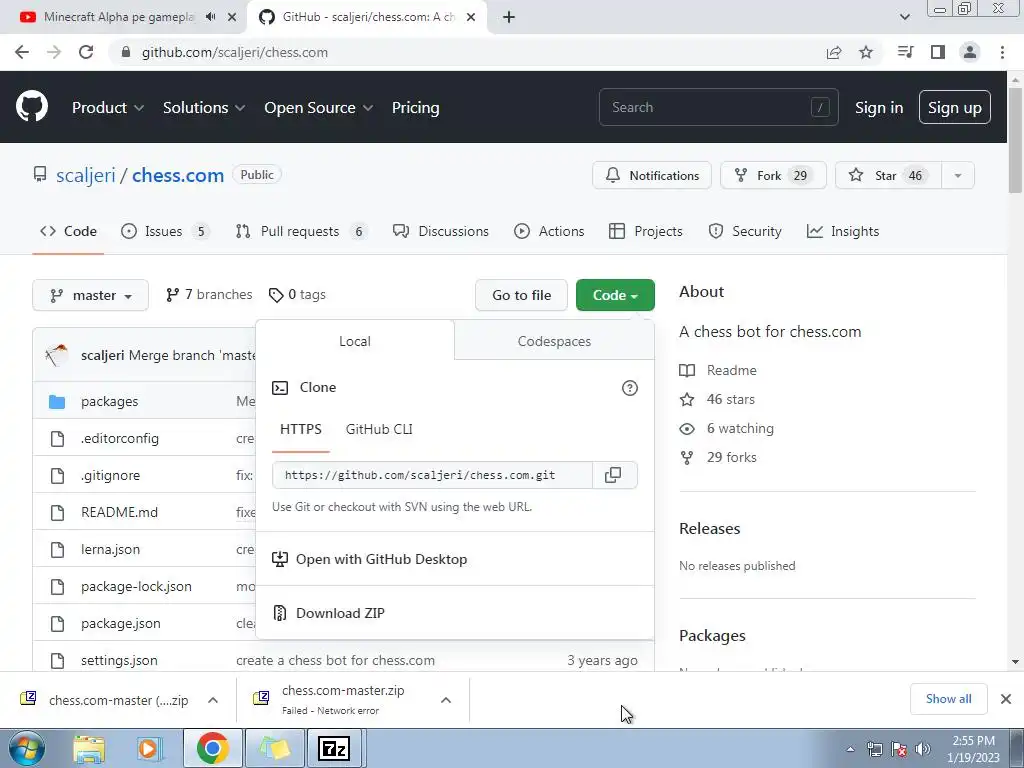Show all downloads

(948, 699)
